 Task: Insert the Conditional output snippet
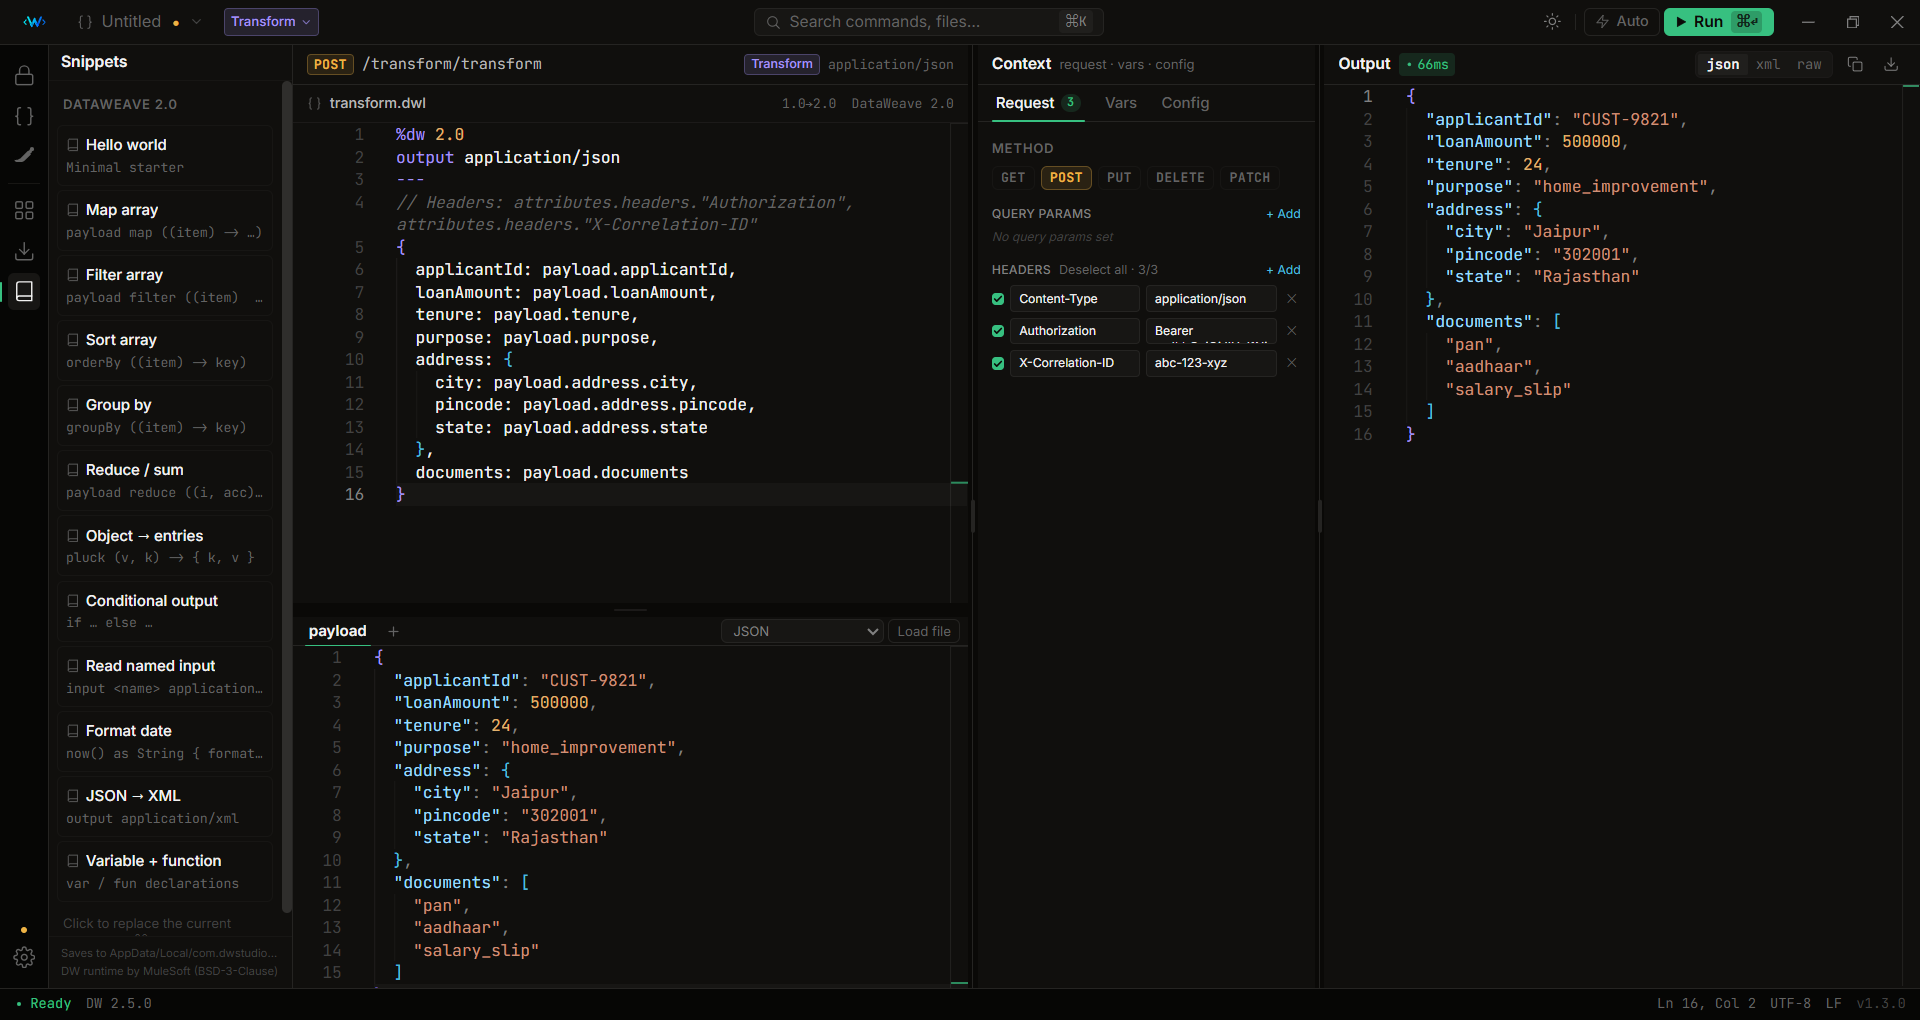click(165, 612)
